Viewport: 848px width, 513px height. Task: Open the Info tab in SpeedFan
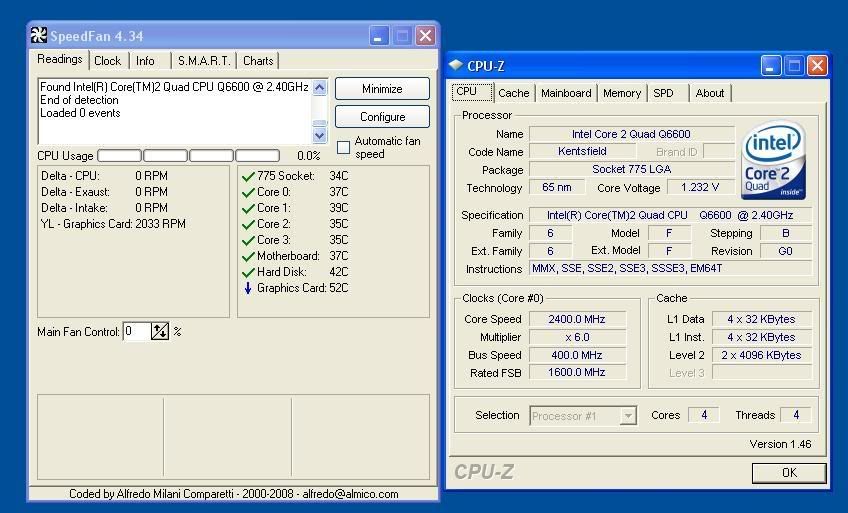[145, 61]
